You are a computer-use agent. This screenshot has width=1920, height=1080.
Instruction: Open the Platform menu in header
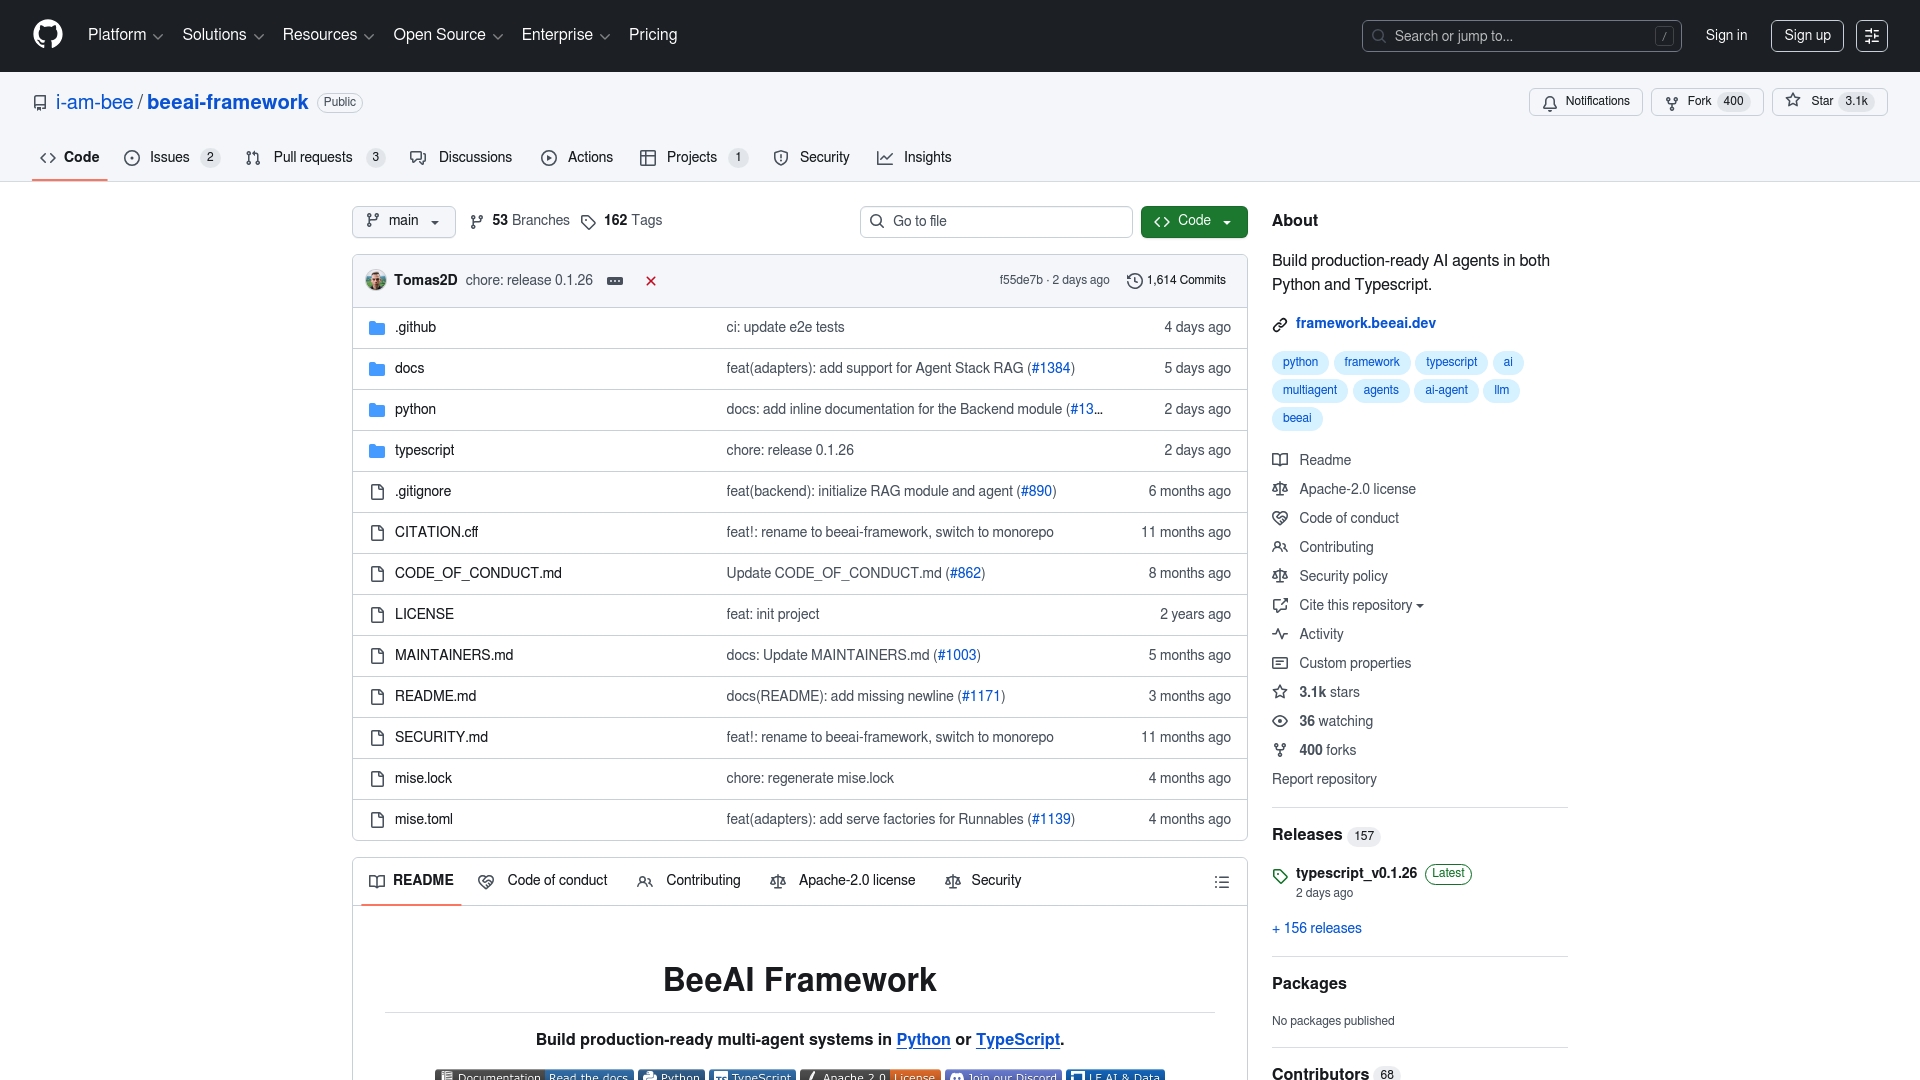[x=125, y=35]
